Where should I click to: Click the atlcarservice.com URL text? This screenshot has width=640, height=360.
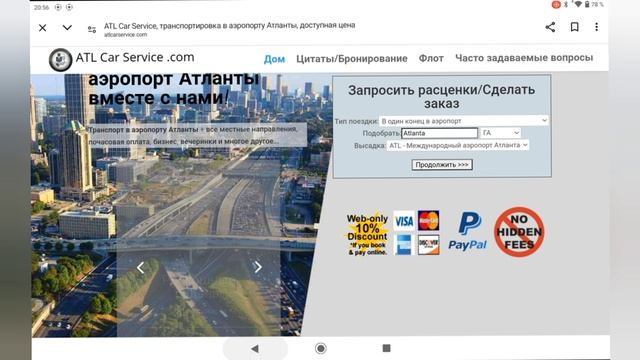125,35
